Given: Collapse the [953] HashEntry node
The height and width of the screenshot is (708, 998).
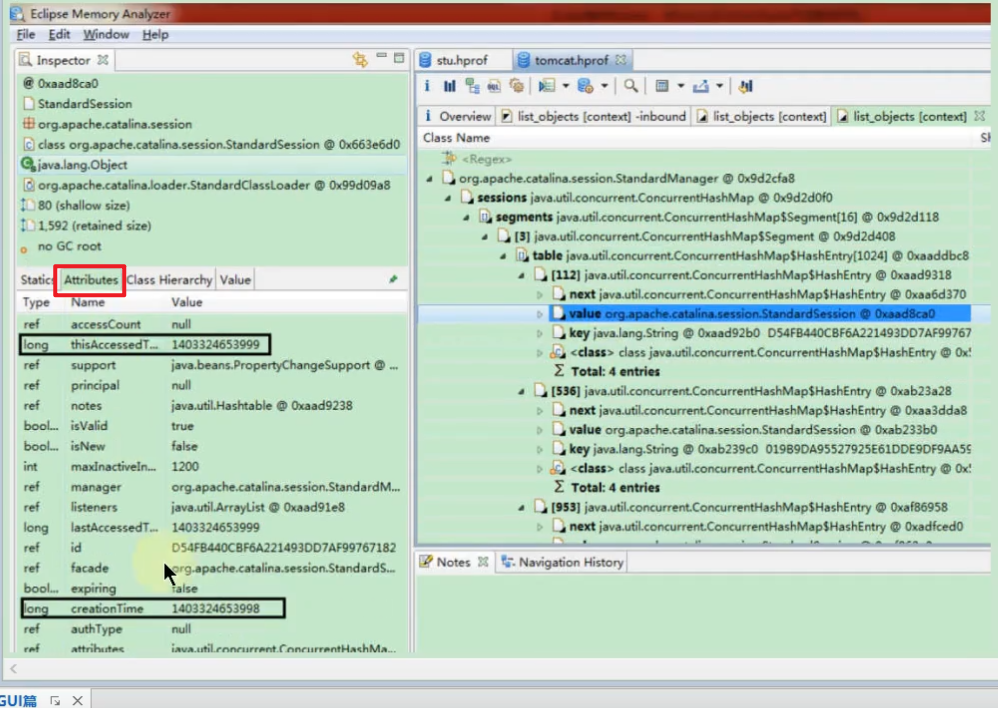Looking at the screenshot, I should click(x=521, y=507).
